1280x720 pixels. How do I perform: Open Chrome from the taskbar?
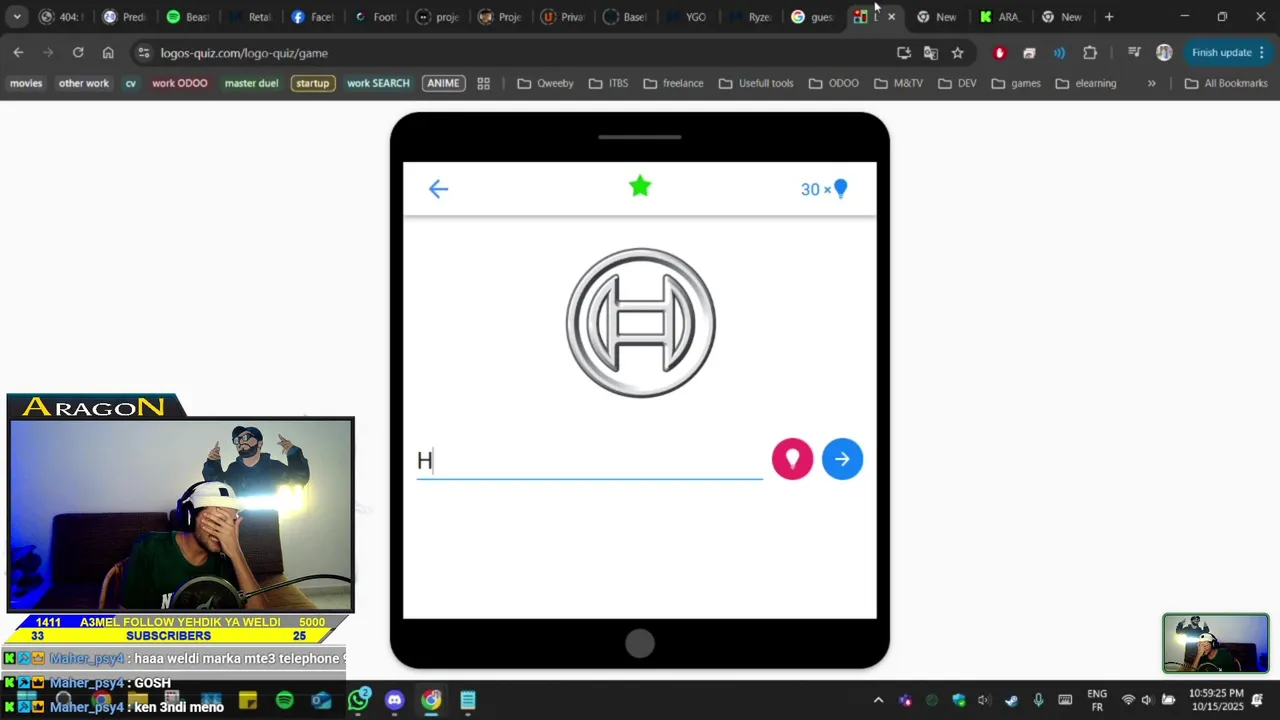click(431, 700)
